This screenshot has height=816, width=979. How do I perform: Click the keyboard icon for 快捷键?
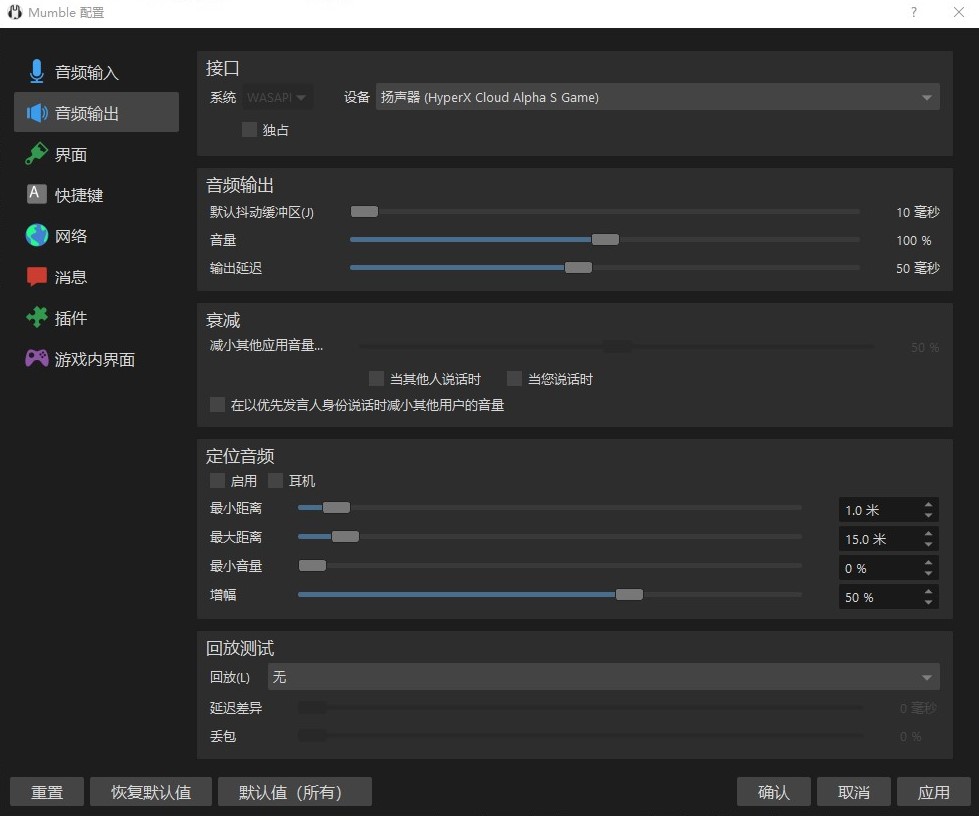[37, 195]
